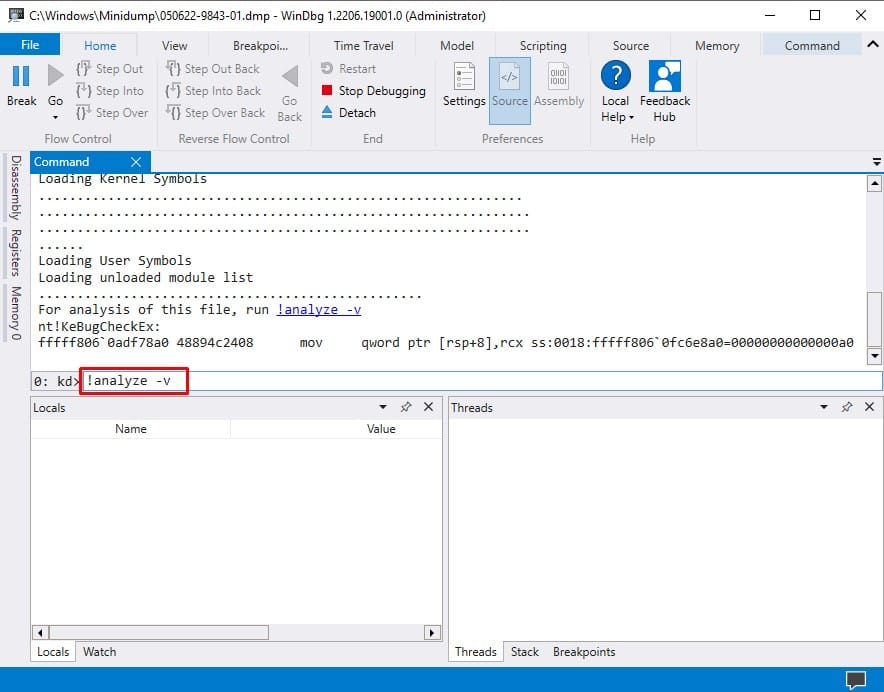Open Settings preferences
Screen dimensions: 884x692
[464, 85]
